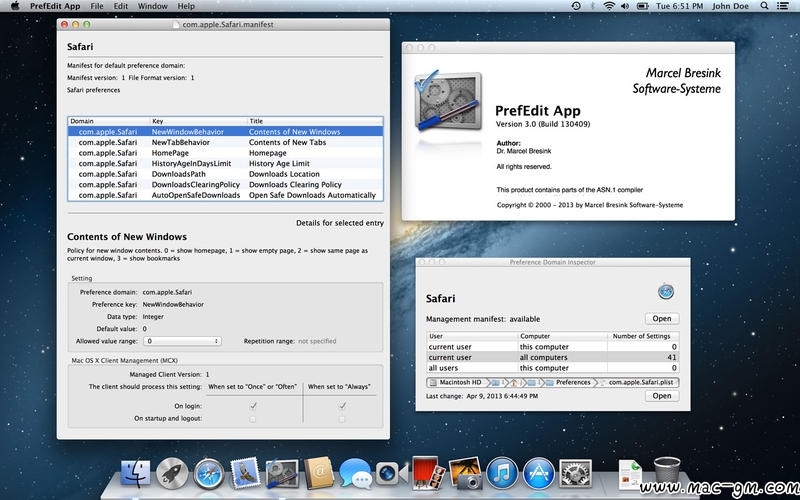Open iPhoto icon in the Dock

coord(465,473)
